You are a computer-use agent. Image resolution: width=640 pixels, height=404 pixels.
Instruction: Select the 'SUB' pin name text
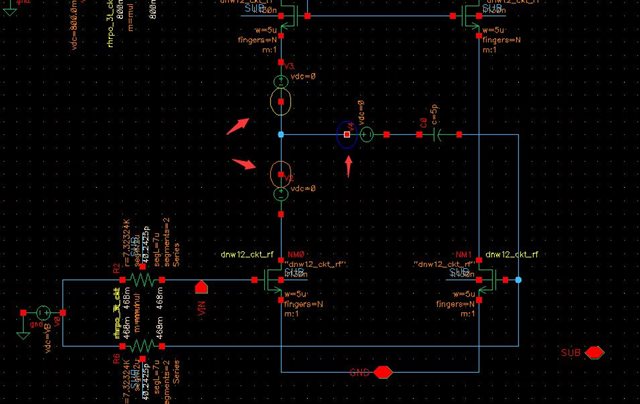[x=571, y=353]
